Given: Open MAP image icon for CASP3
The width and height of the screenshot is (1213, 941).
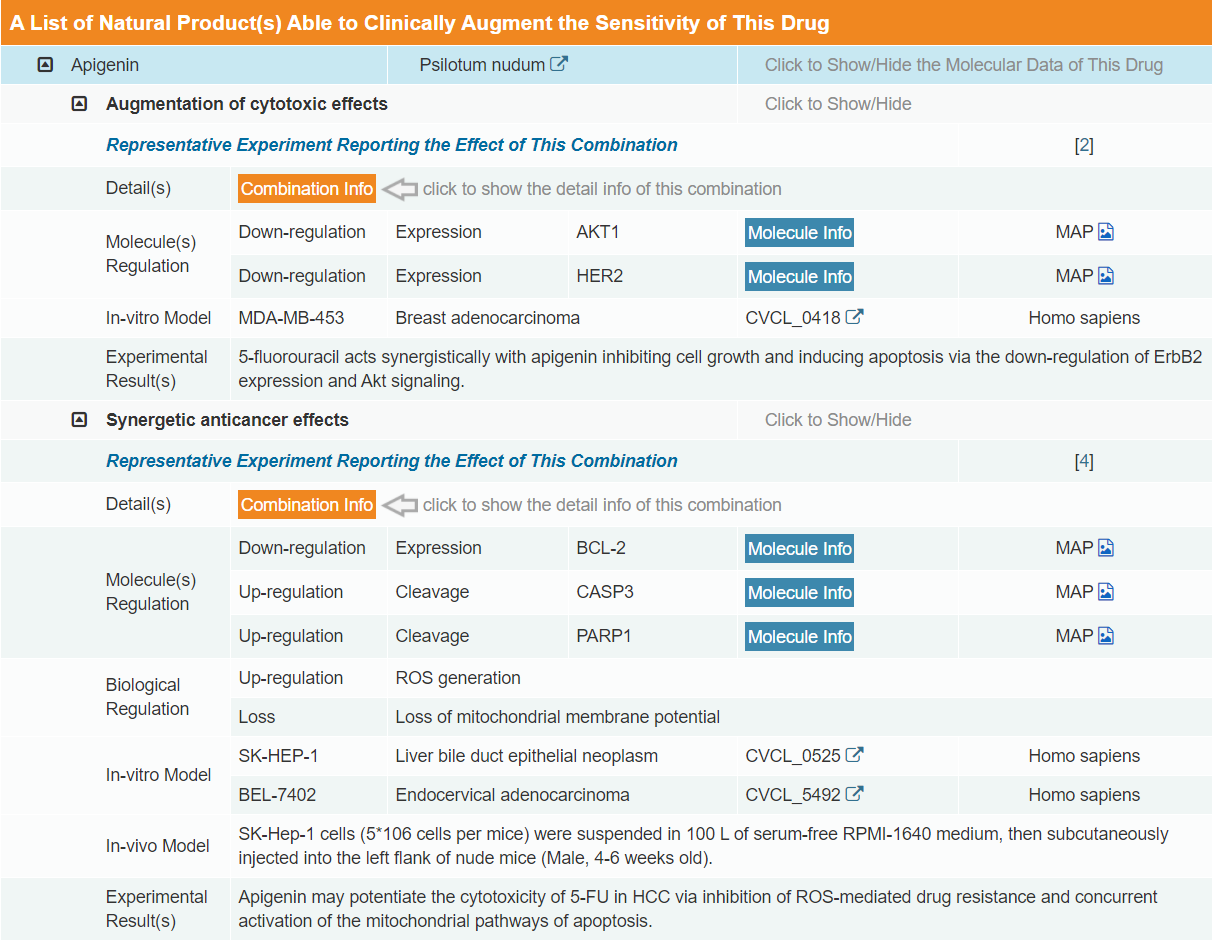Looking at the screenshot, I should pos(1105,592).
